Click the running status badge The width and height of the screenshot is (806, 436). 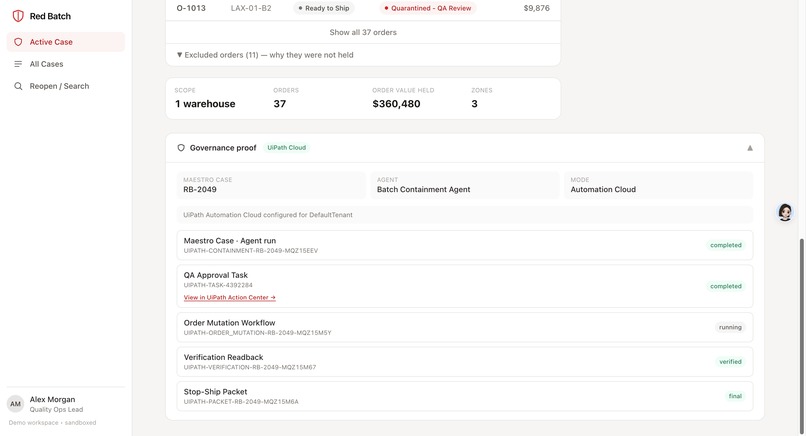click(730, 328)
